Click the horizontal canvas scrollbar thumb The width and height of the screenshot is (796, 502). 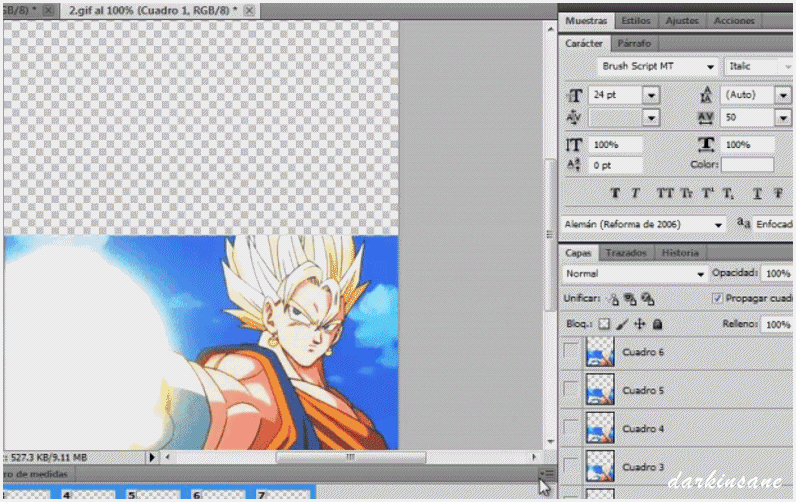(350, 457)
